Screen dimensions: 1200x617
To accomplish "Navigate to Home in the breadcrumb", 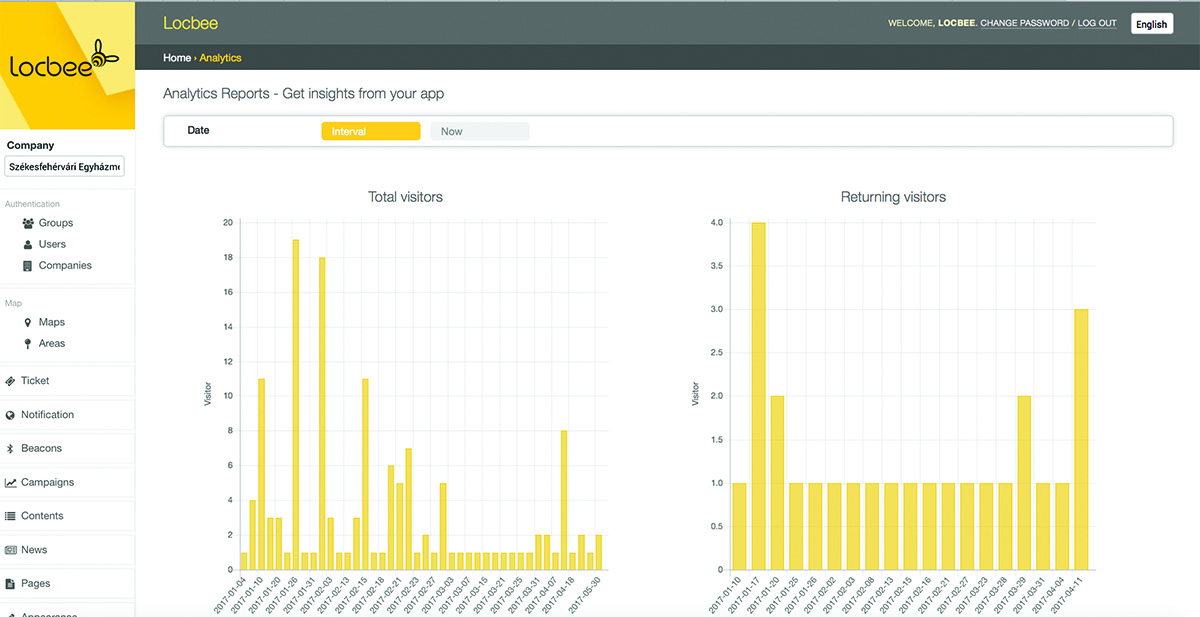I will click(x=176, y=58).
